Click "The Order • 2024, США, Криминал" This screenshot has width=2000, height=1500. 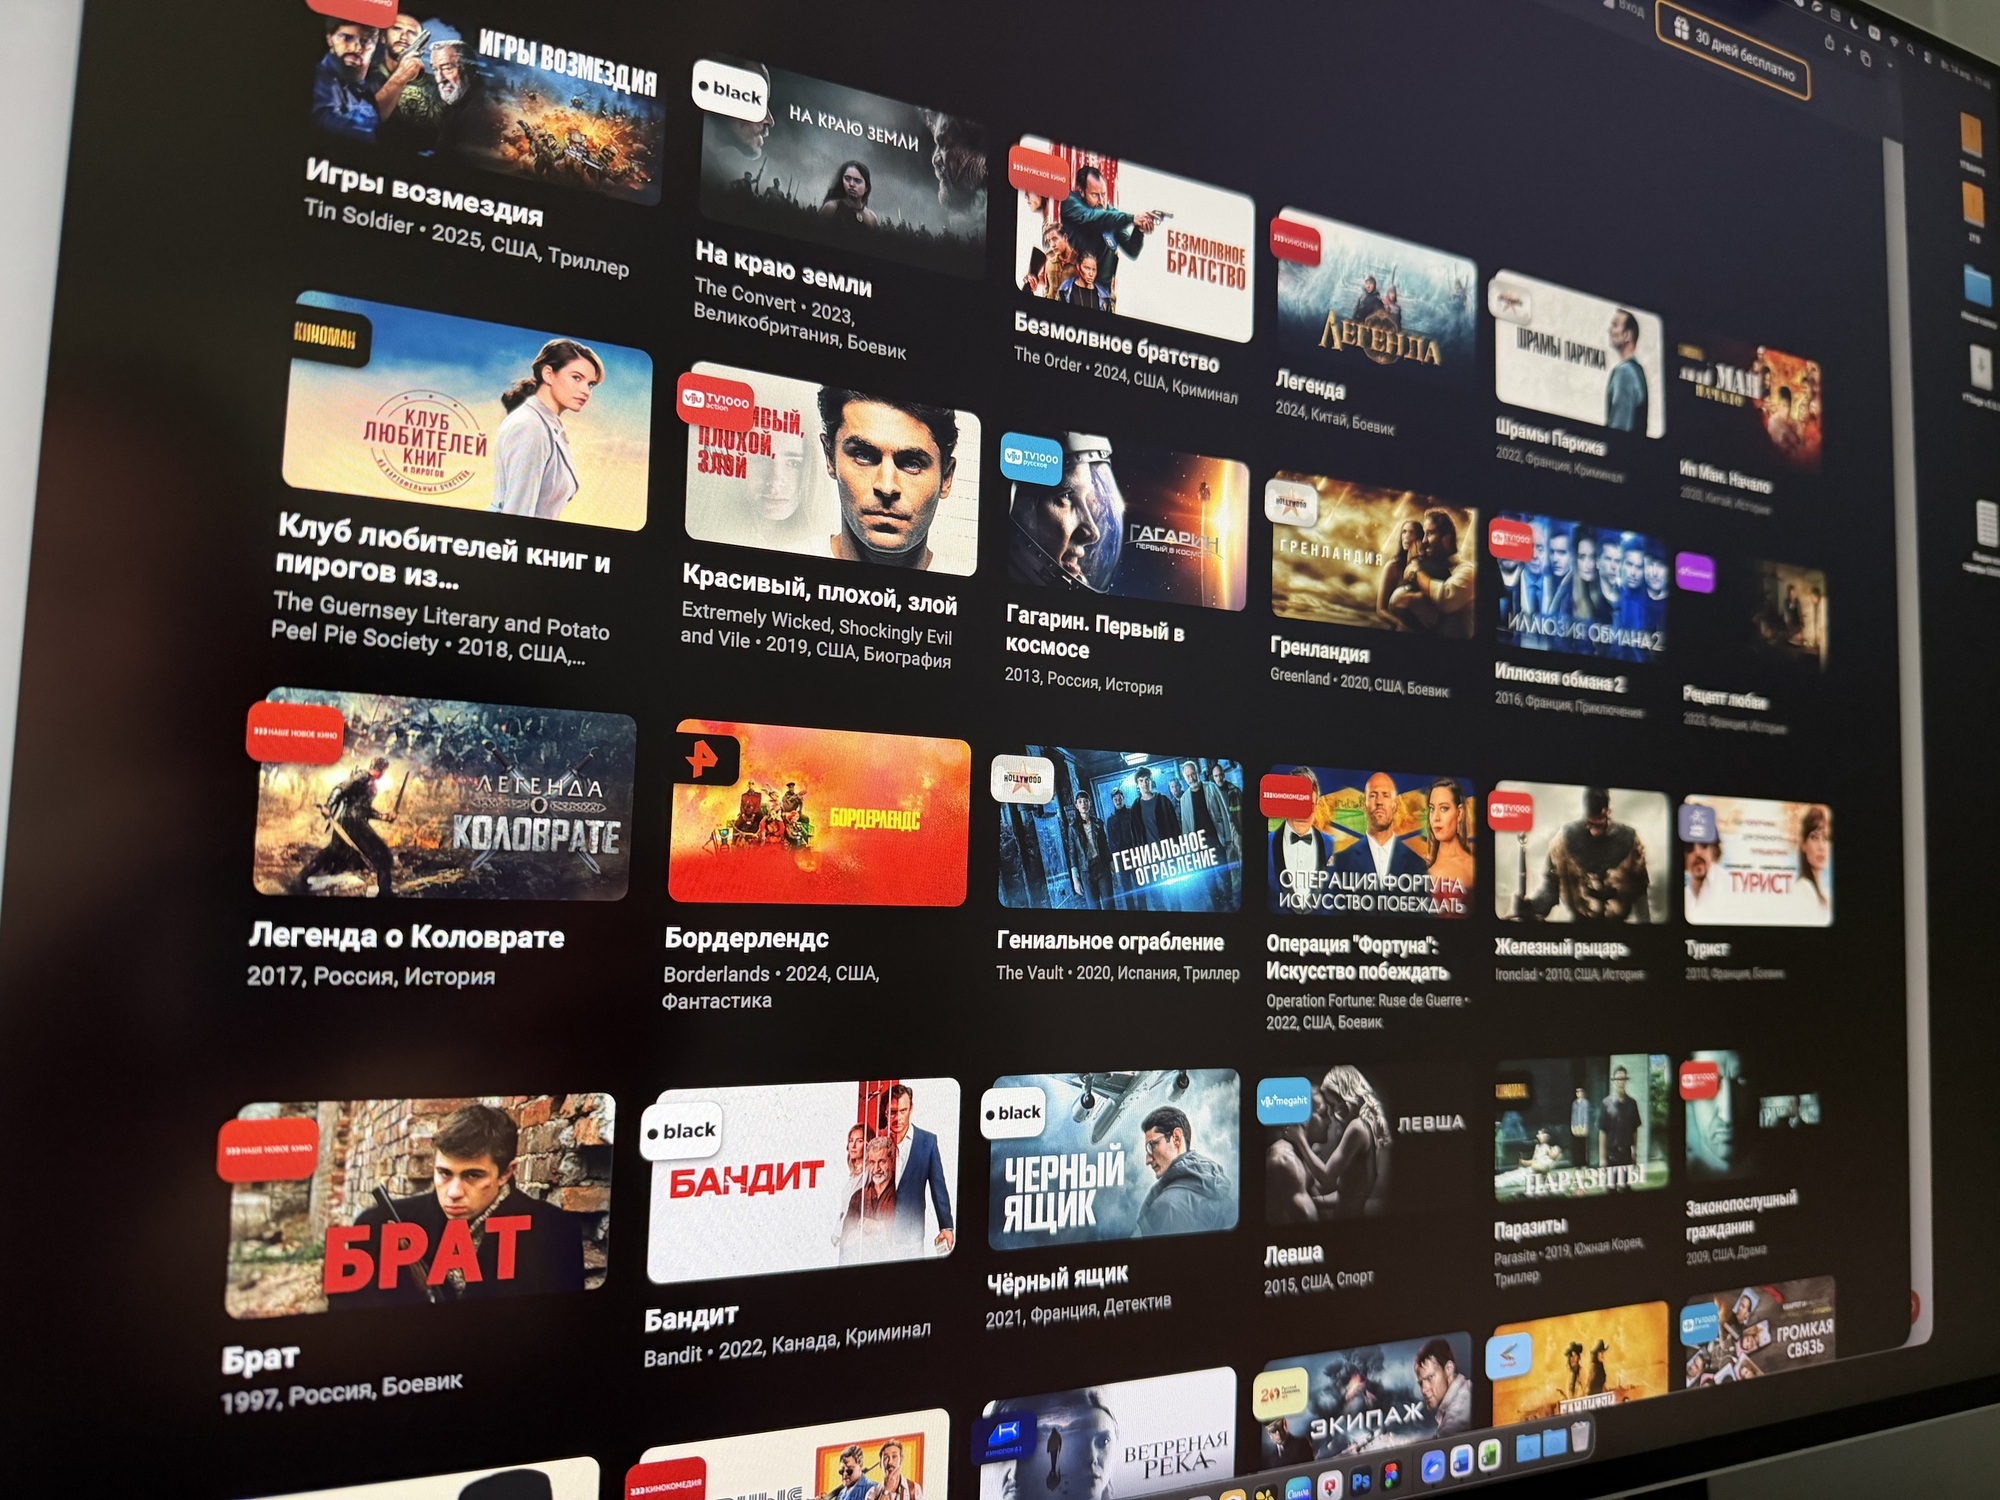[1125, 376]
